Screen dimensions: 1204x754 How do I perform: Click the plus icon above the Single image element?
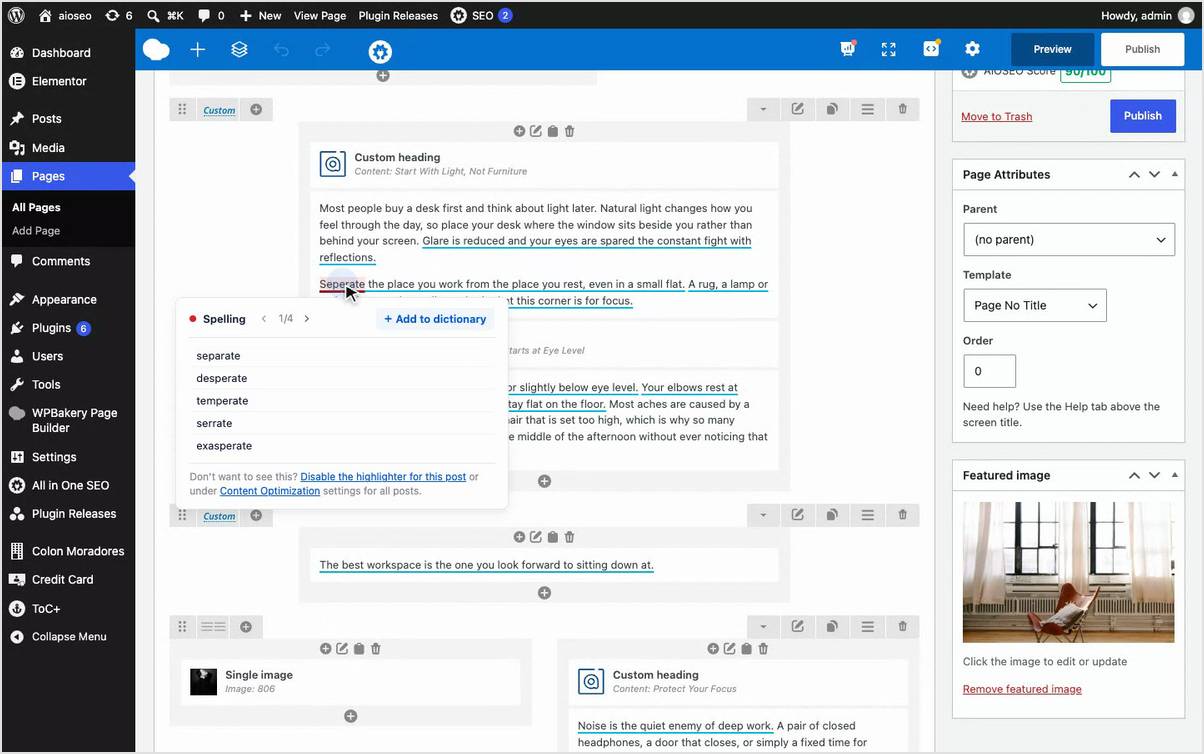(325, 649)
